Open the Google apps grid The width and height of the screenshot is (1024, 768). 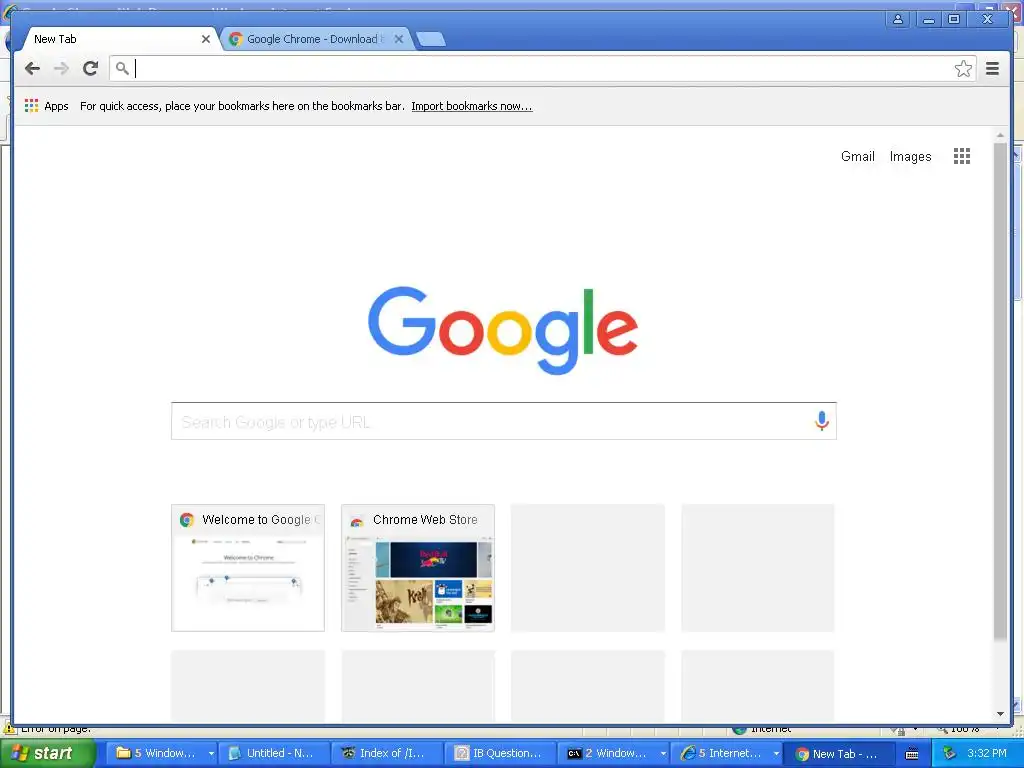961,156
